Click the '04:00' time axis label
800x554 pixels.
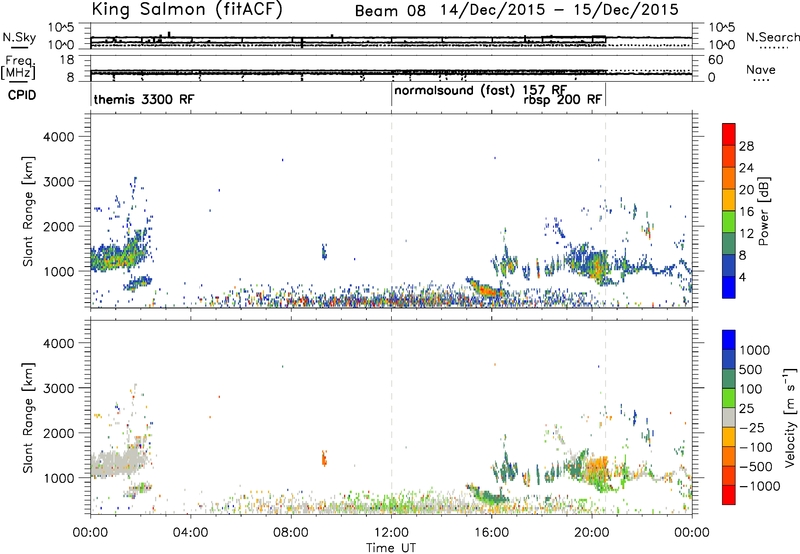coord(191,533)
